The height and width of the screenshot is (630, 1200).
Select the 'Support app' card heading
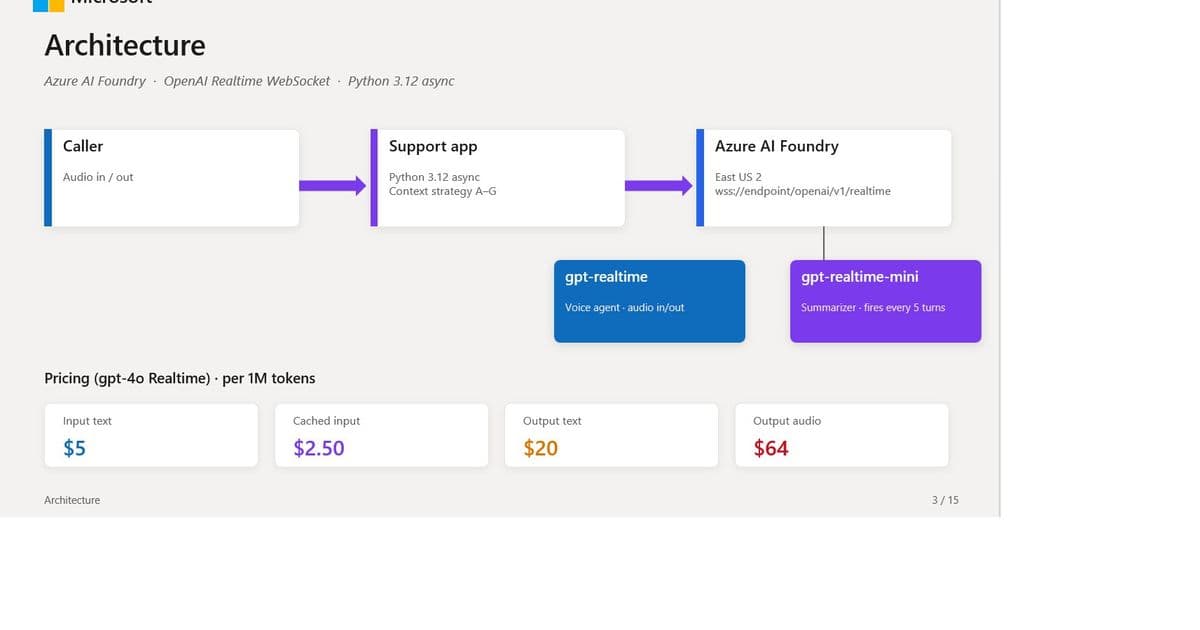(x=433, y=146)
